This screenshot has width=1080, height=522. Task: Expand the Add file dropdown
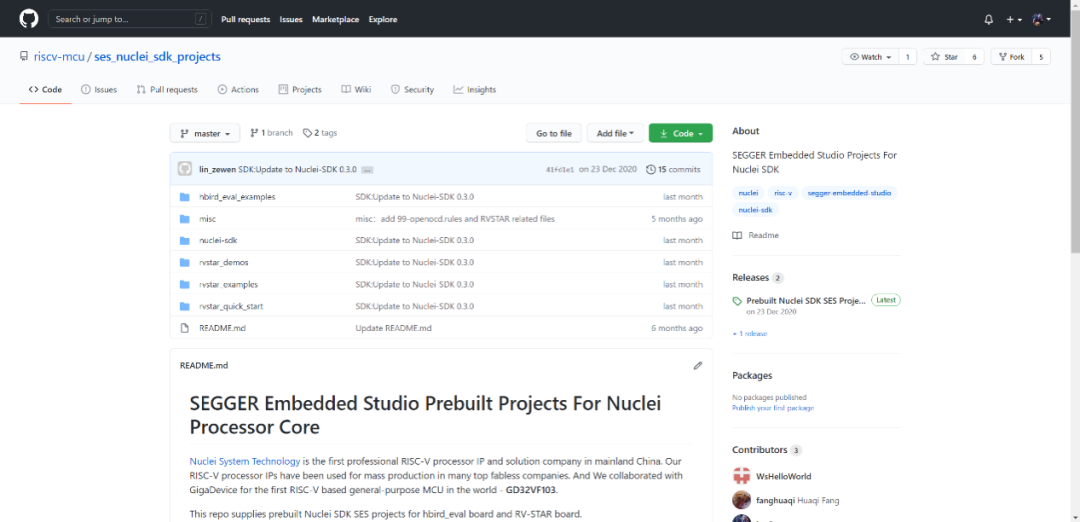point(614,133)
